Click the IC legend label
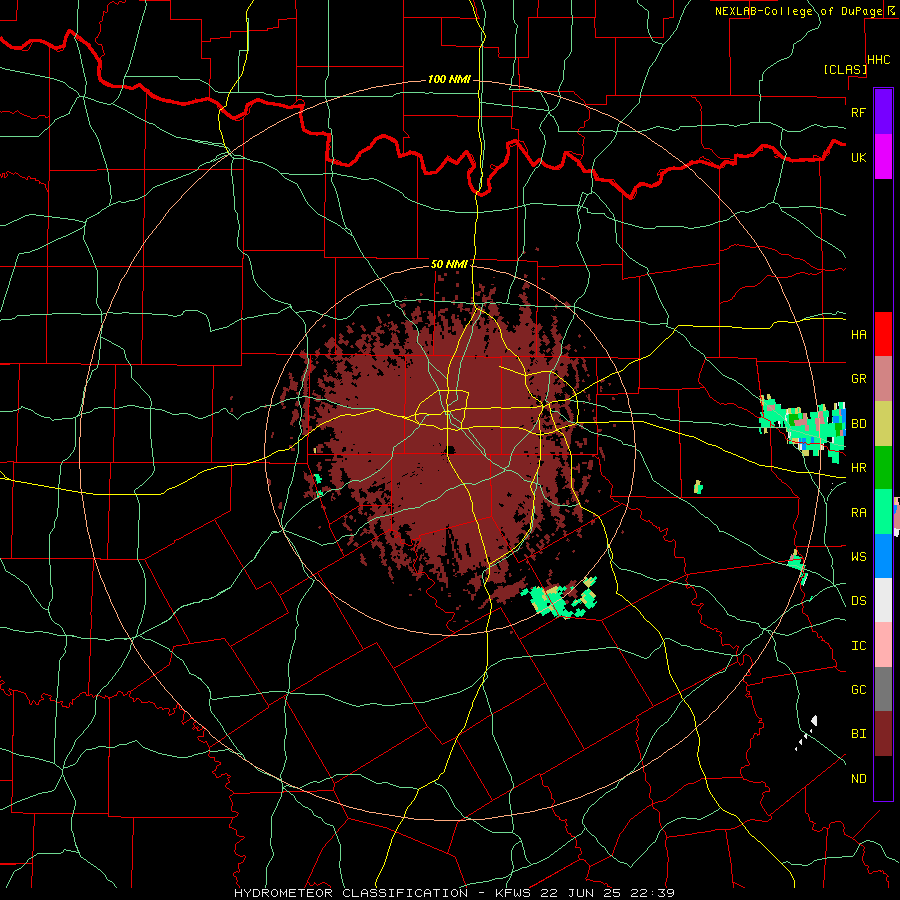 pyautogui.click(x=858, y=645)
